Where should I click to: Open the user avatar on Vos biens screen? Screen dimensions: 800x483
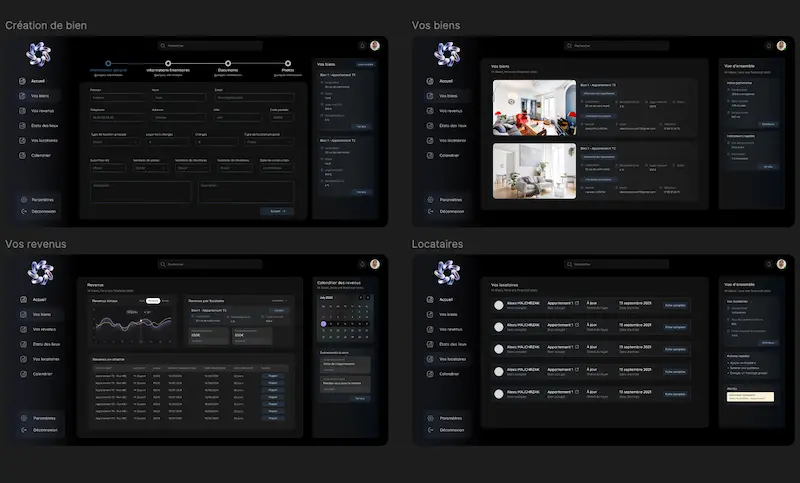click(x=782, y=45)
